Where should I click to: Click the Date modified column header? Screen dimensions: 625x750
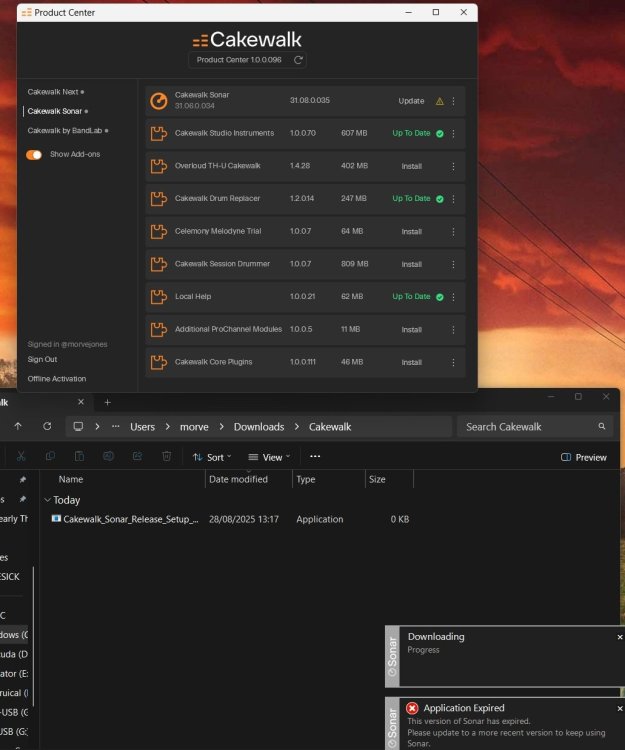click(238, 479)
